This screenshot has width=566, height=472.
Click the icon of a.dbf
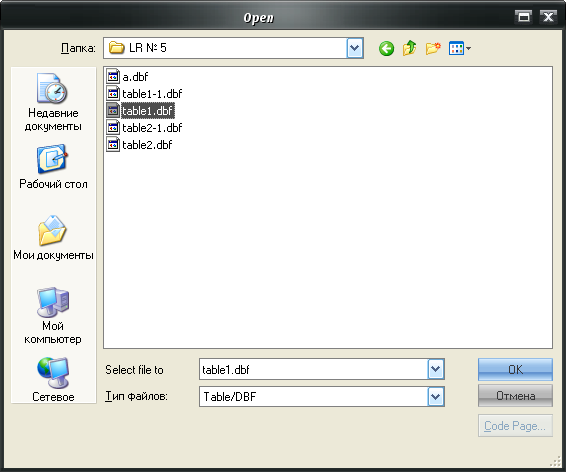pyautogui.click(x=113, y=76)
